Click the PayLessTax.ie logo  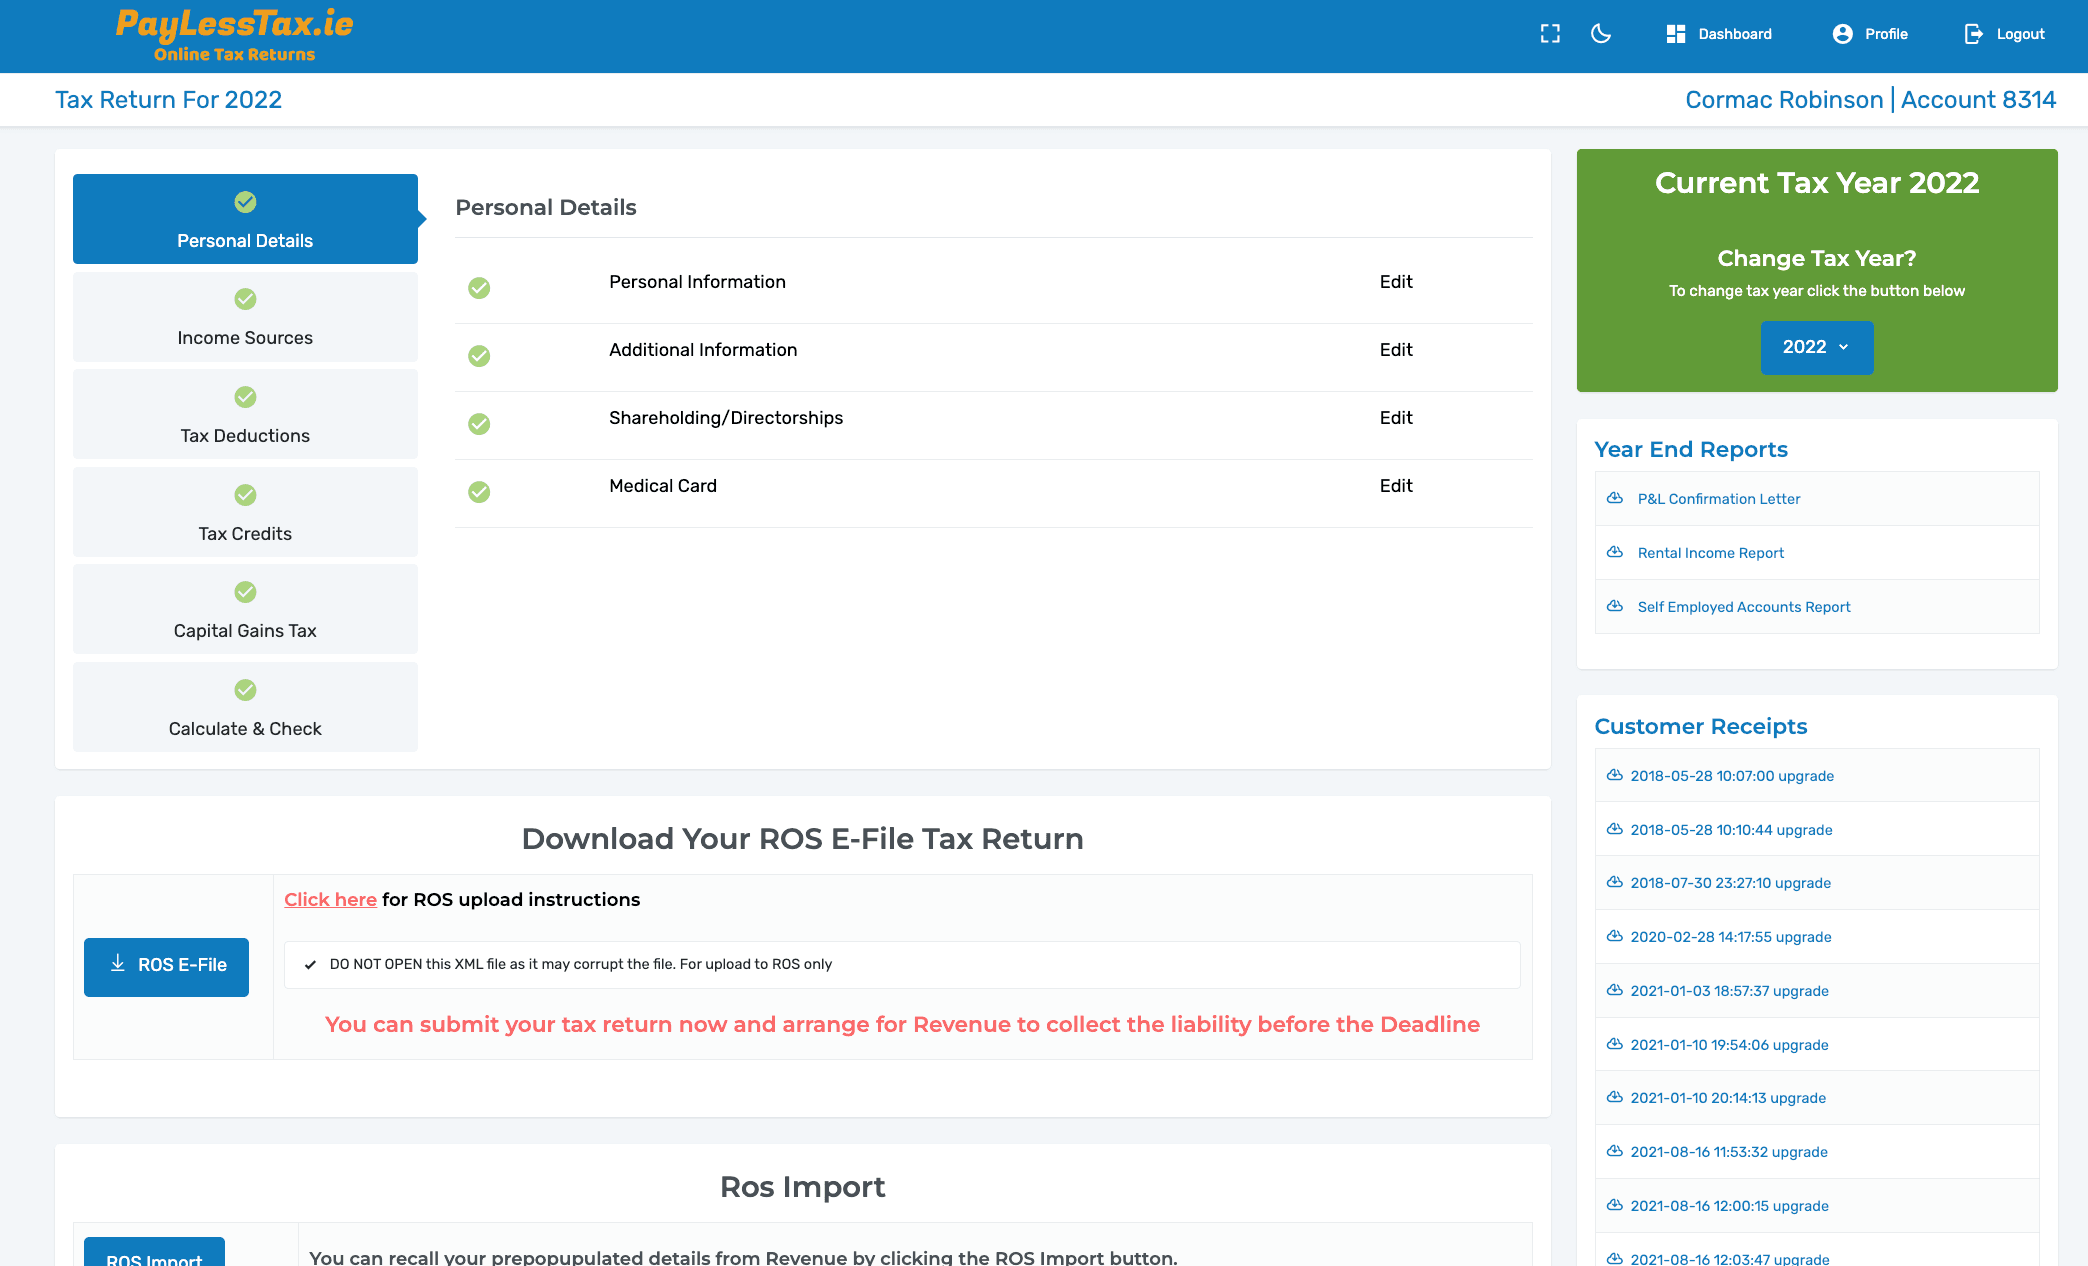[234, 35]
